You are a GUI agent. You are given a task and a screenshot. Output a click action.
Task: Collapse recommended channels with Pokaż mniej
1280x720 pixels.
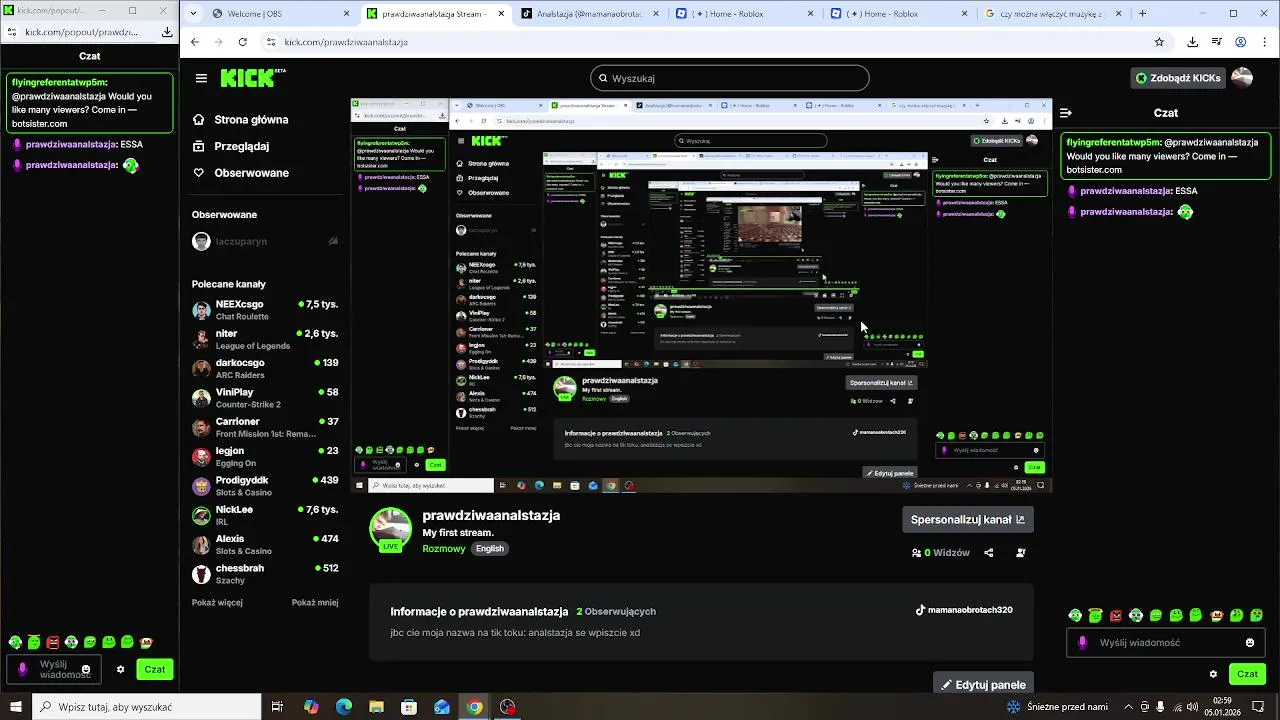click(x=315, y=603)
